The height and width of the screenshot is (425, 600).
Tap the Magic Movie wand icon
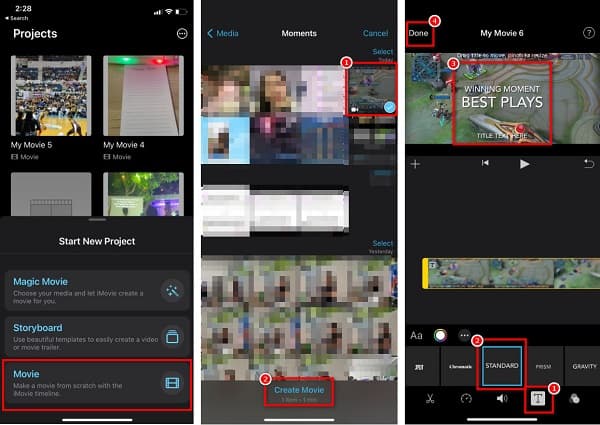[x=173, y=291]
